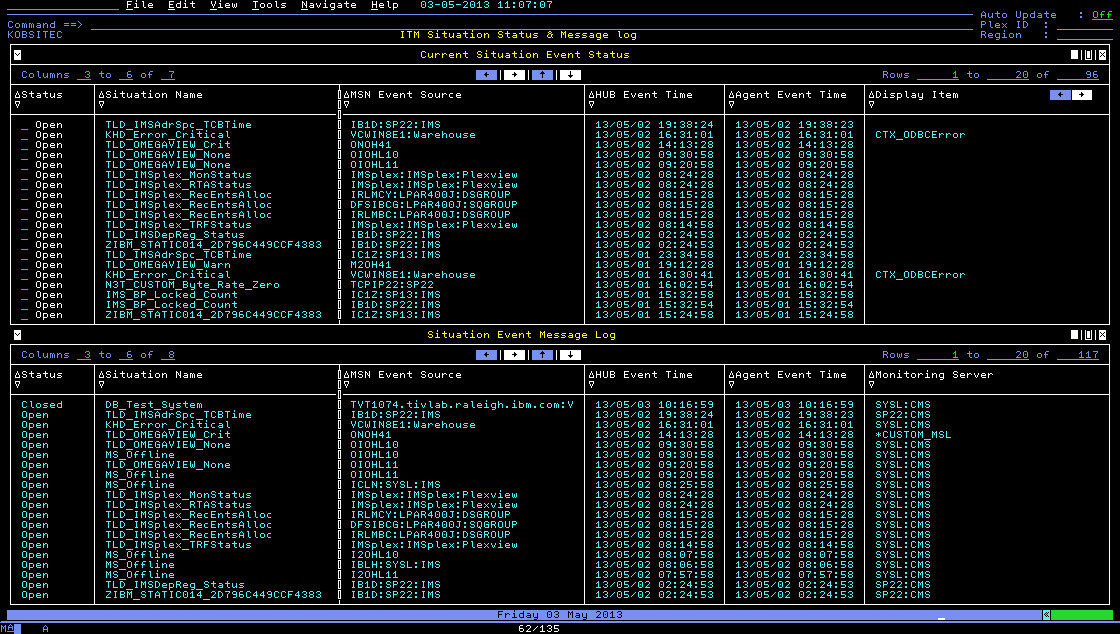Open the File menu
This screenshot has width=1120, height=634.
tap(139, 5)
